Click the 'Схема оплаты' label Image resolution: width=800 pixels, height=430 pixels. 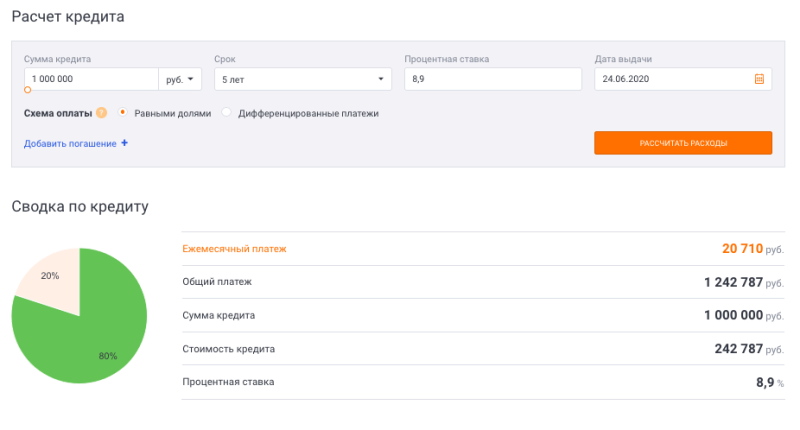[x=58, y=113]
